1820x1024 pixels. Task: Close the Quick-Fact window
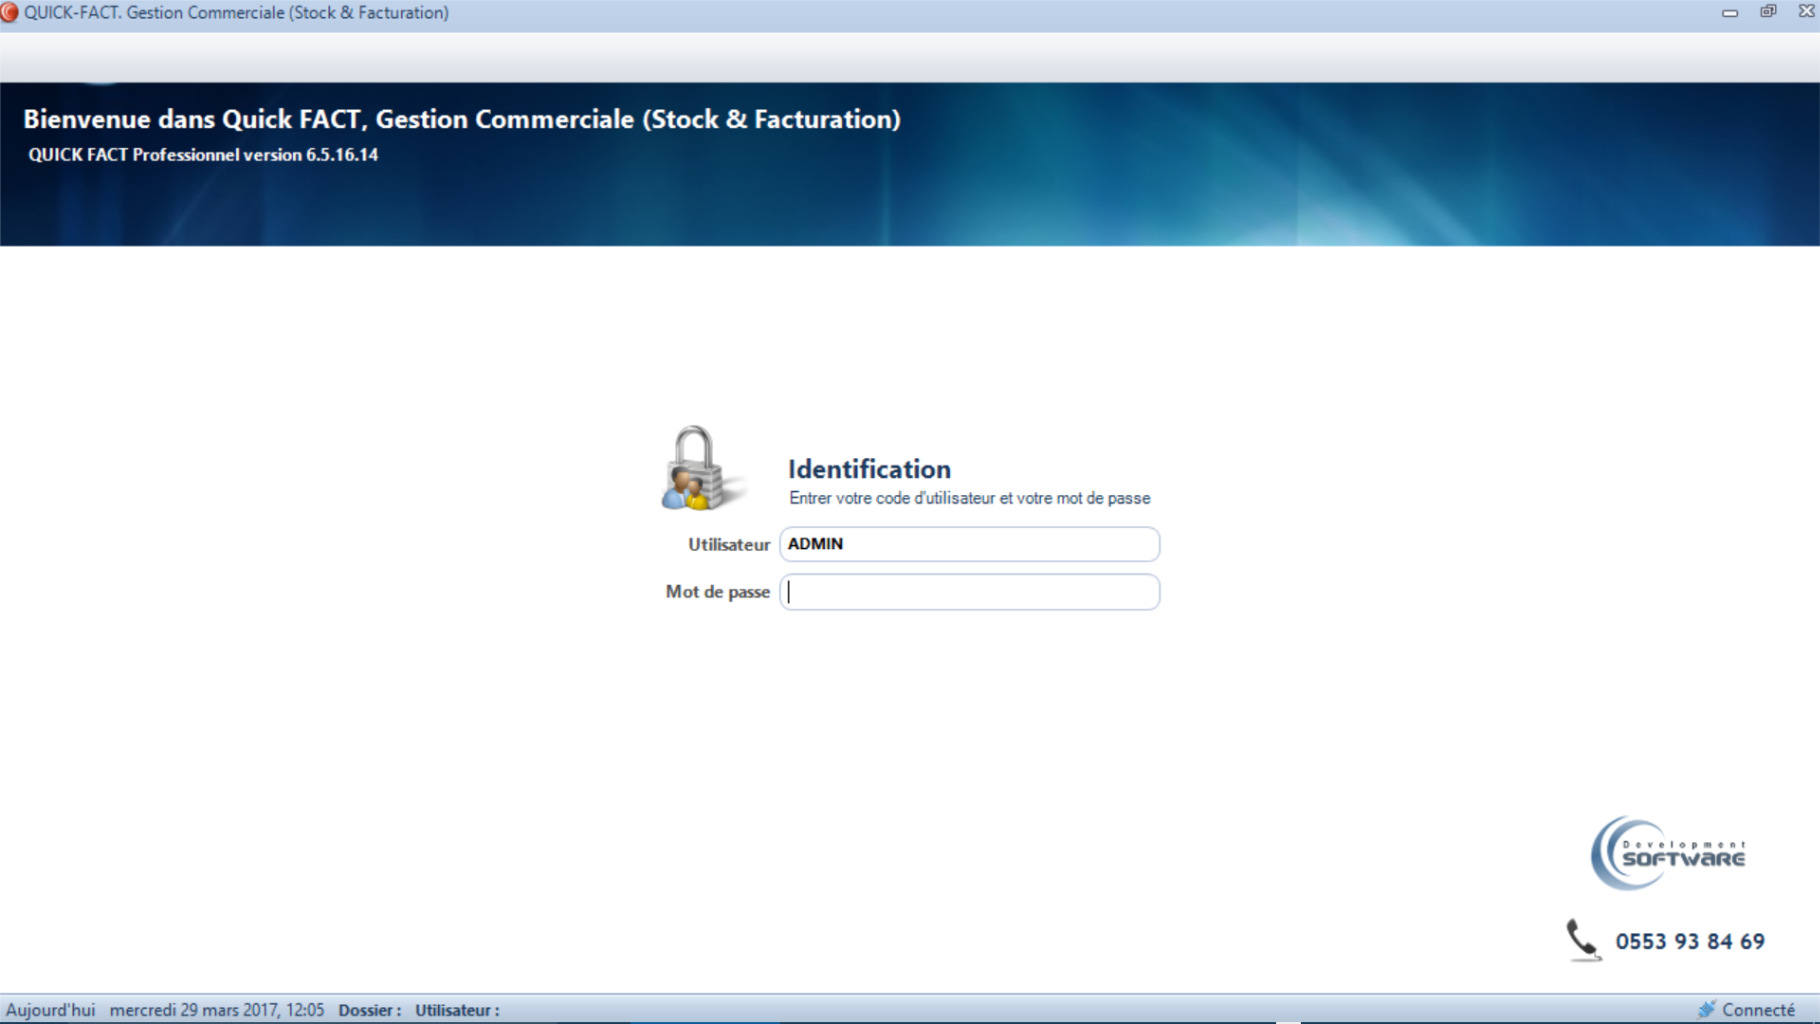(1806, 12)
